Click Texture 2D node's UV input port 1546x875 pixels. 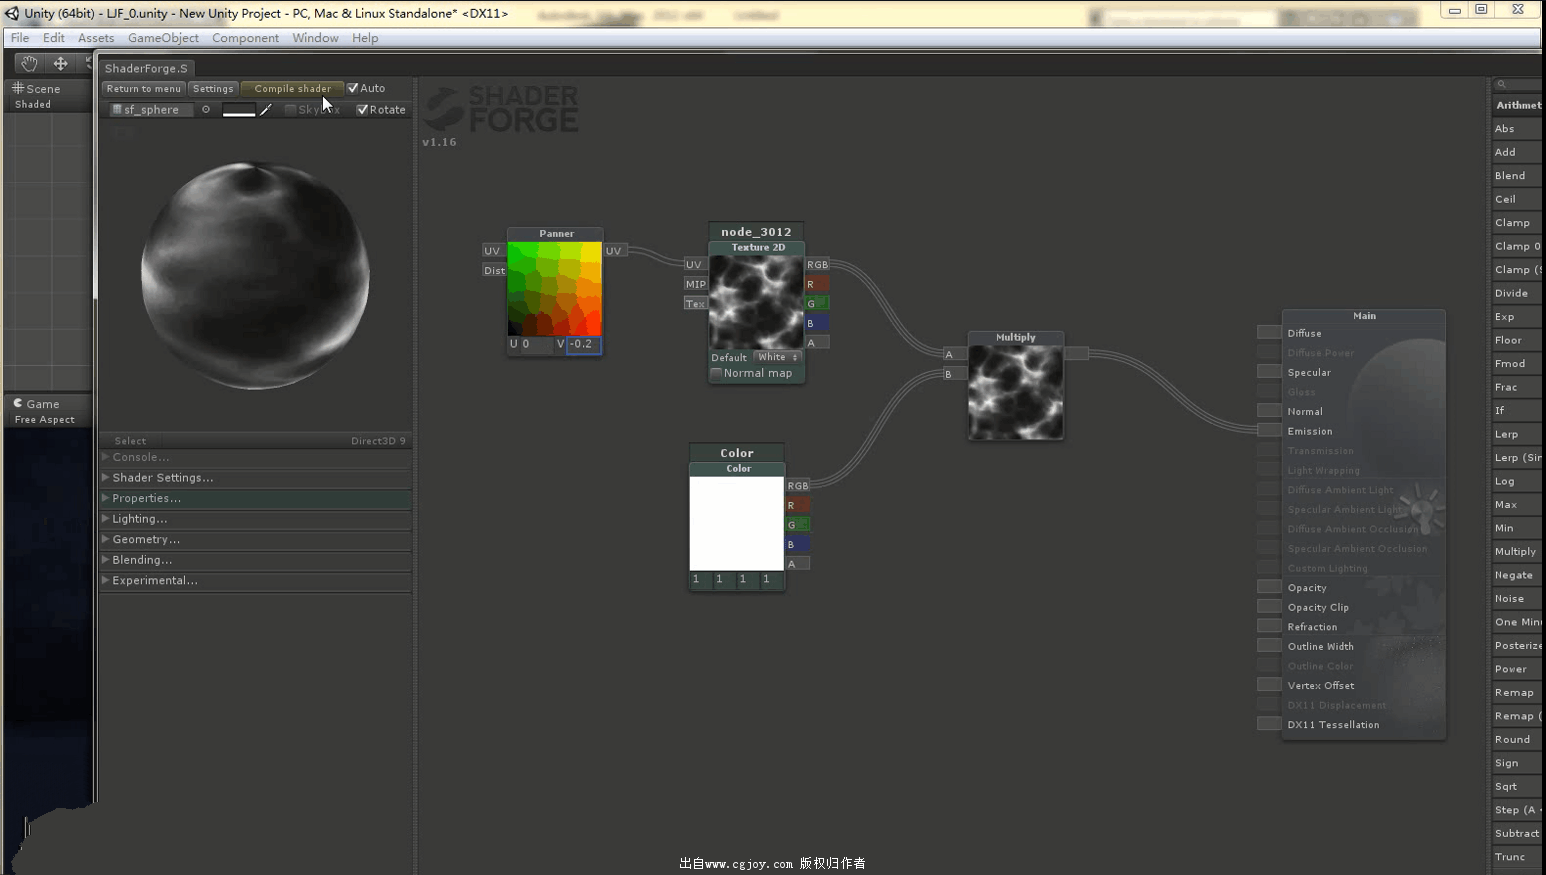click(694, 265)
